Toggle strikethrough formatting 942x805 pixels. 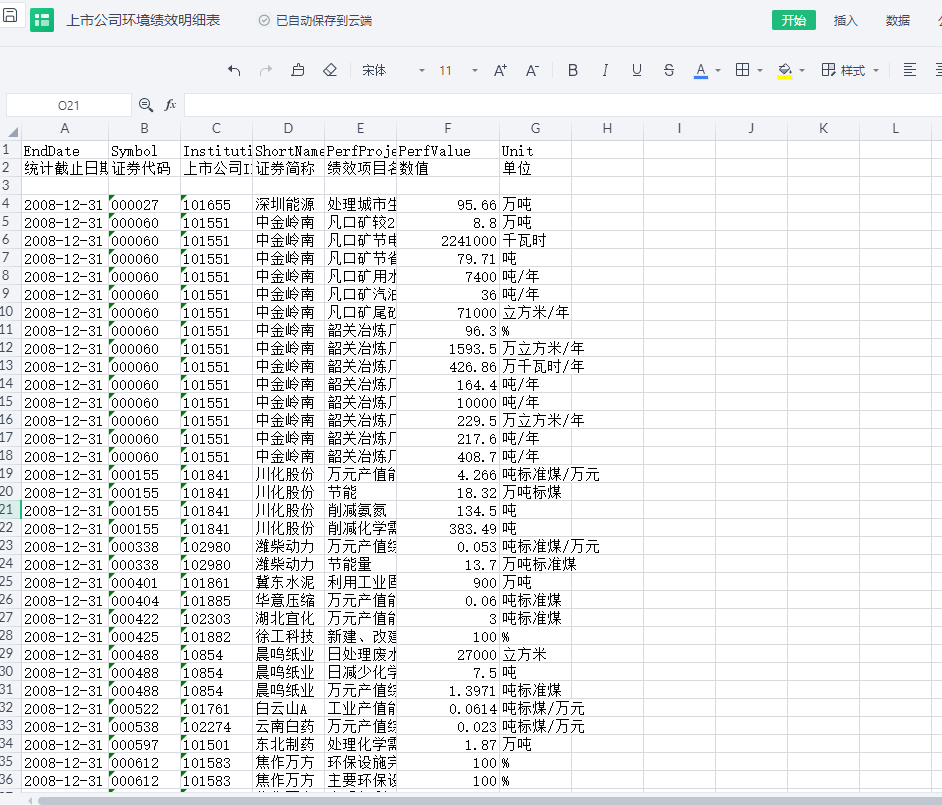coord(669,70)
